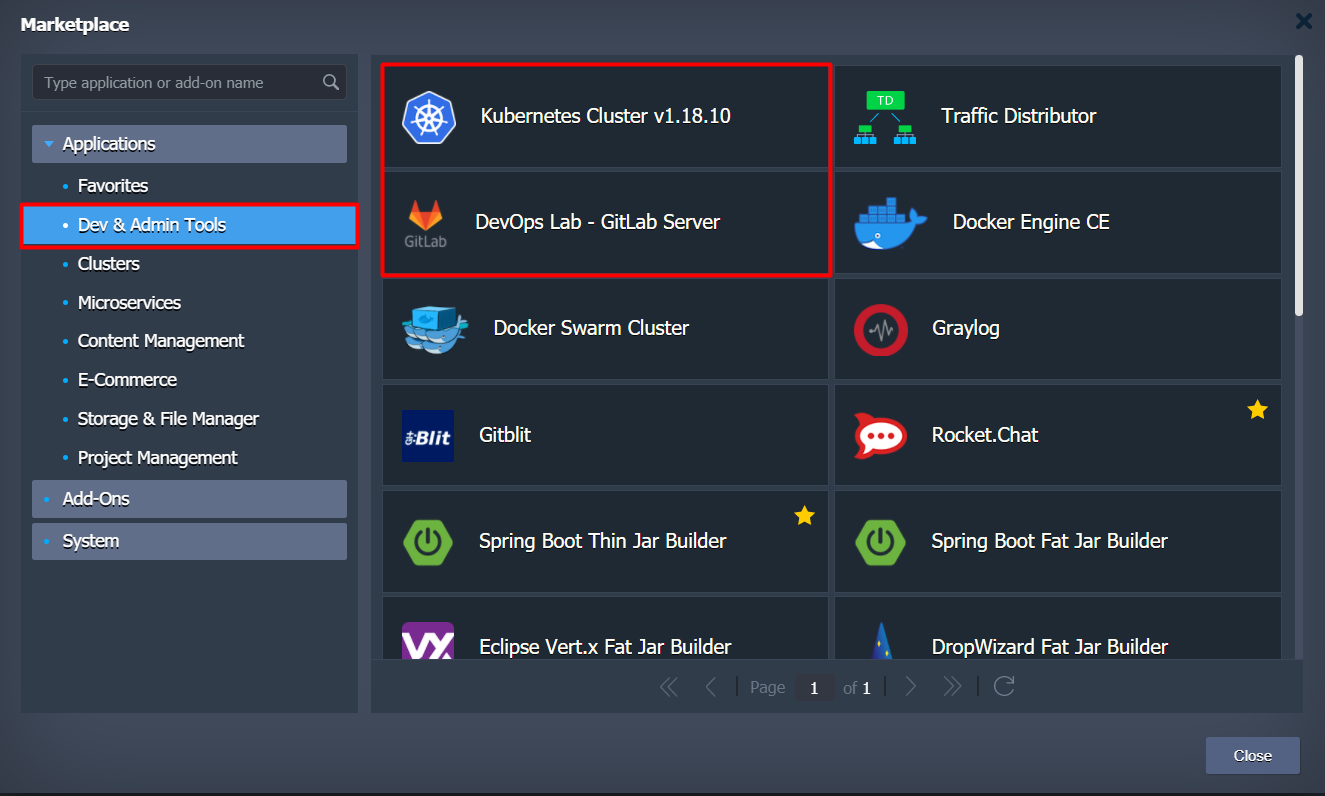Screen dimensions: 1325x796
Task: Toggle favorite star on Rocket.Chat
Action: tap(1257, 409)
